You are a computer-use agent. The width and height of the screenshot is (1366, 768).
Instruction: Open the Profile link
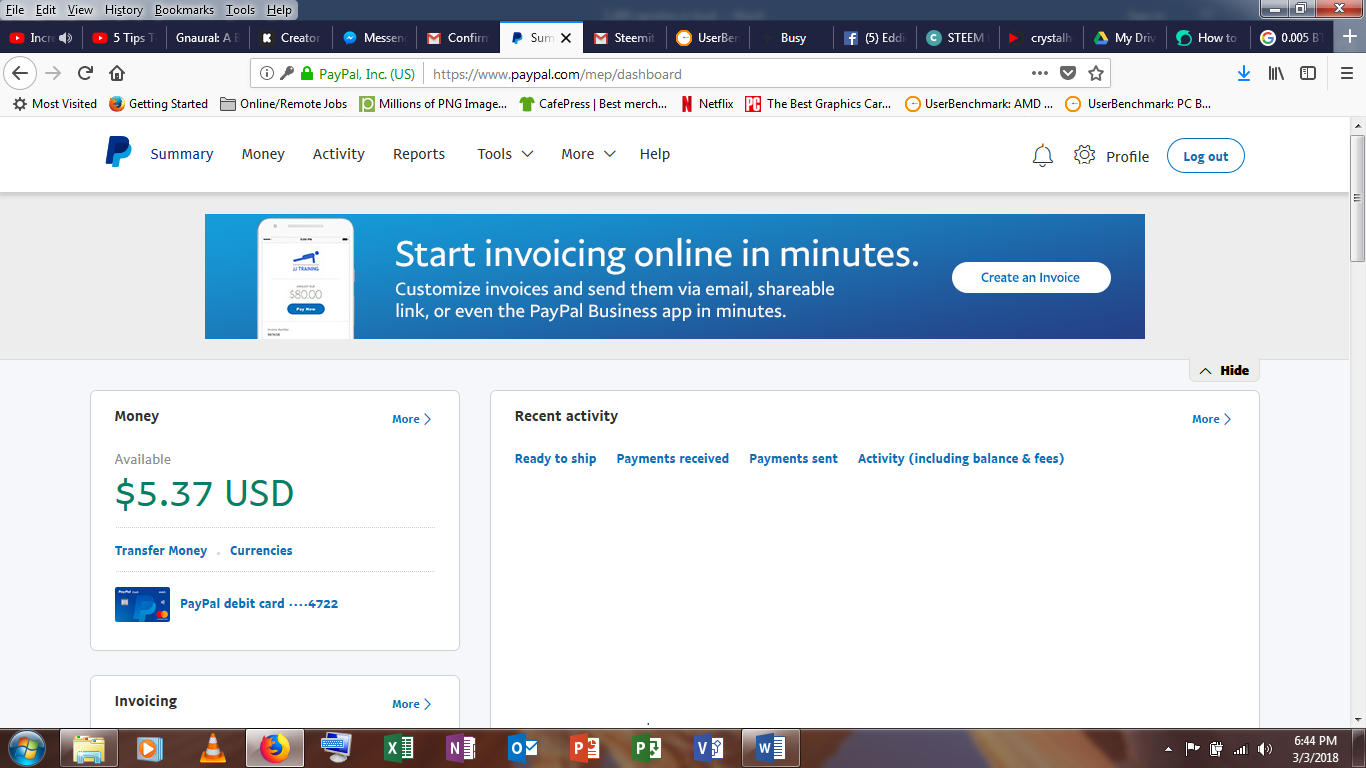click(1127, 156)
